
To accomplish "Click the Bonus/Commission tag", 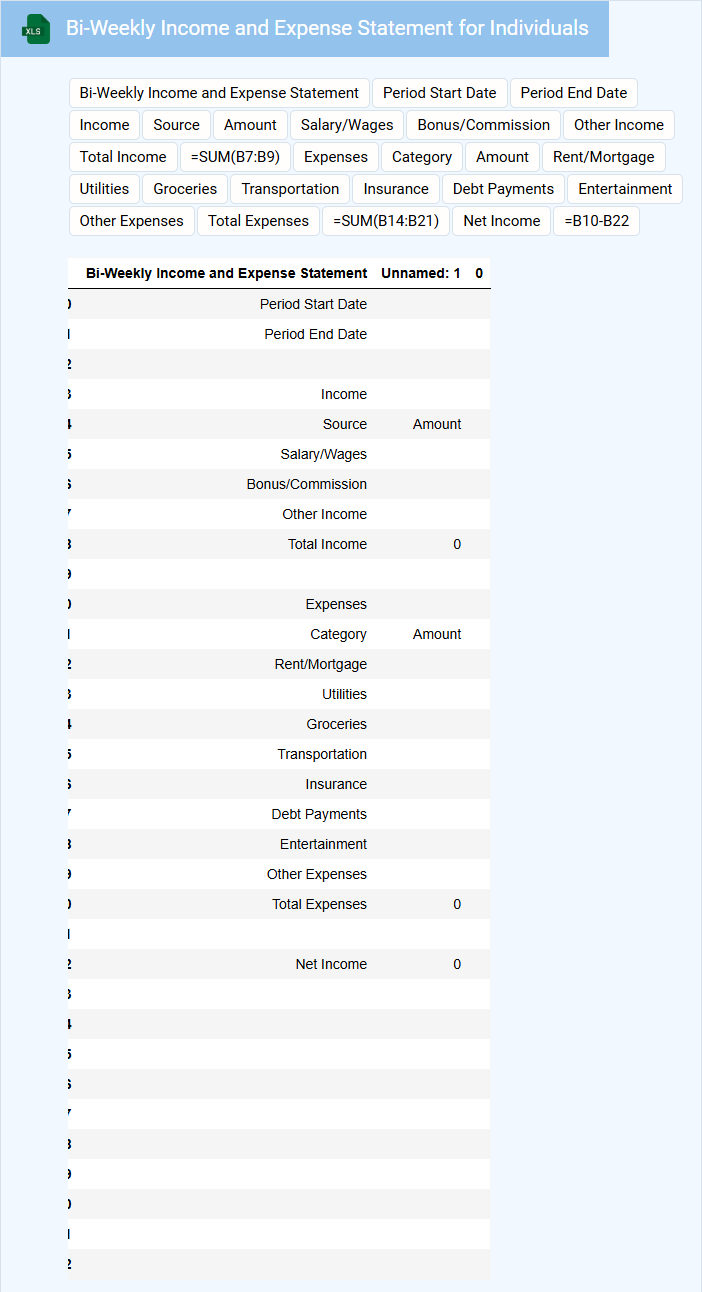I will (483, 125).
